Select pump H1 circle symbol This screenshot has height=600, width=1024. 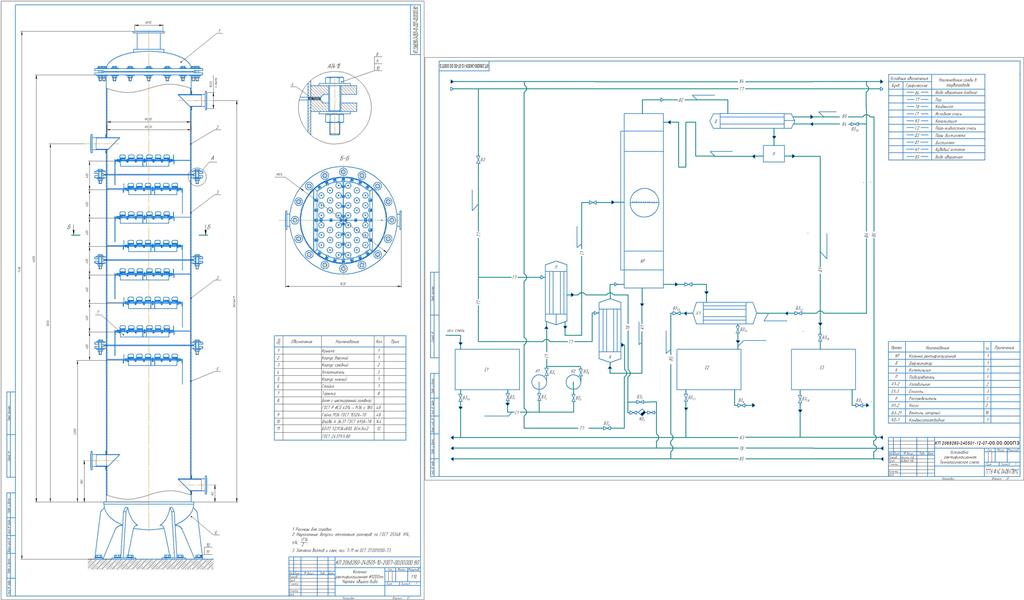[540, 381]
